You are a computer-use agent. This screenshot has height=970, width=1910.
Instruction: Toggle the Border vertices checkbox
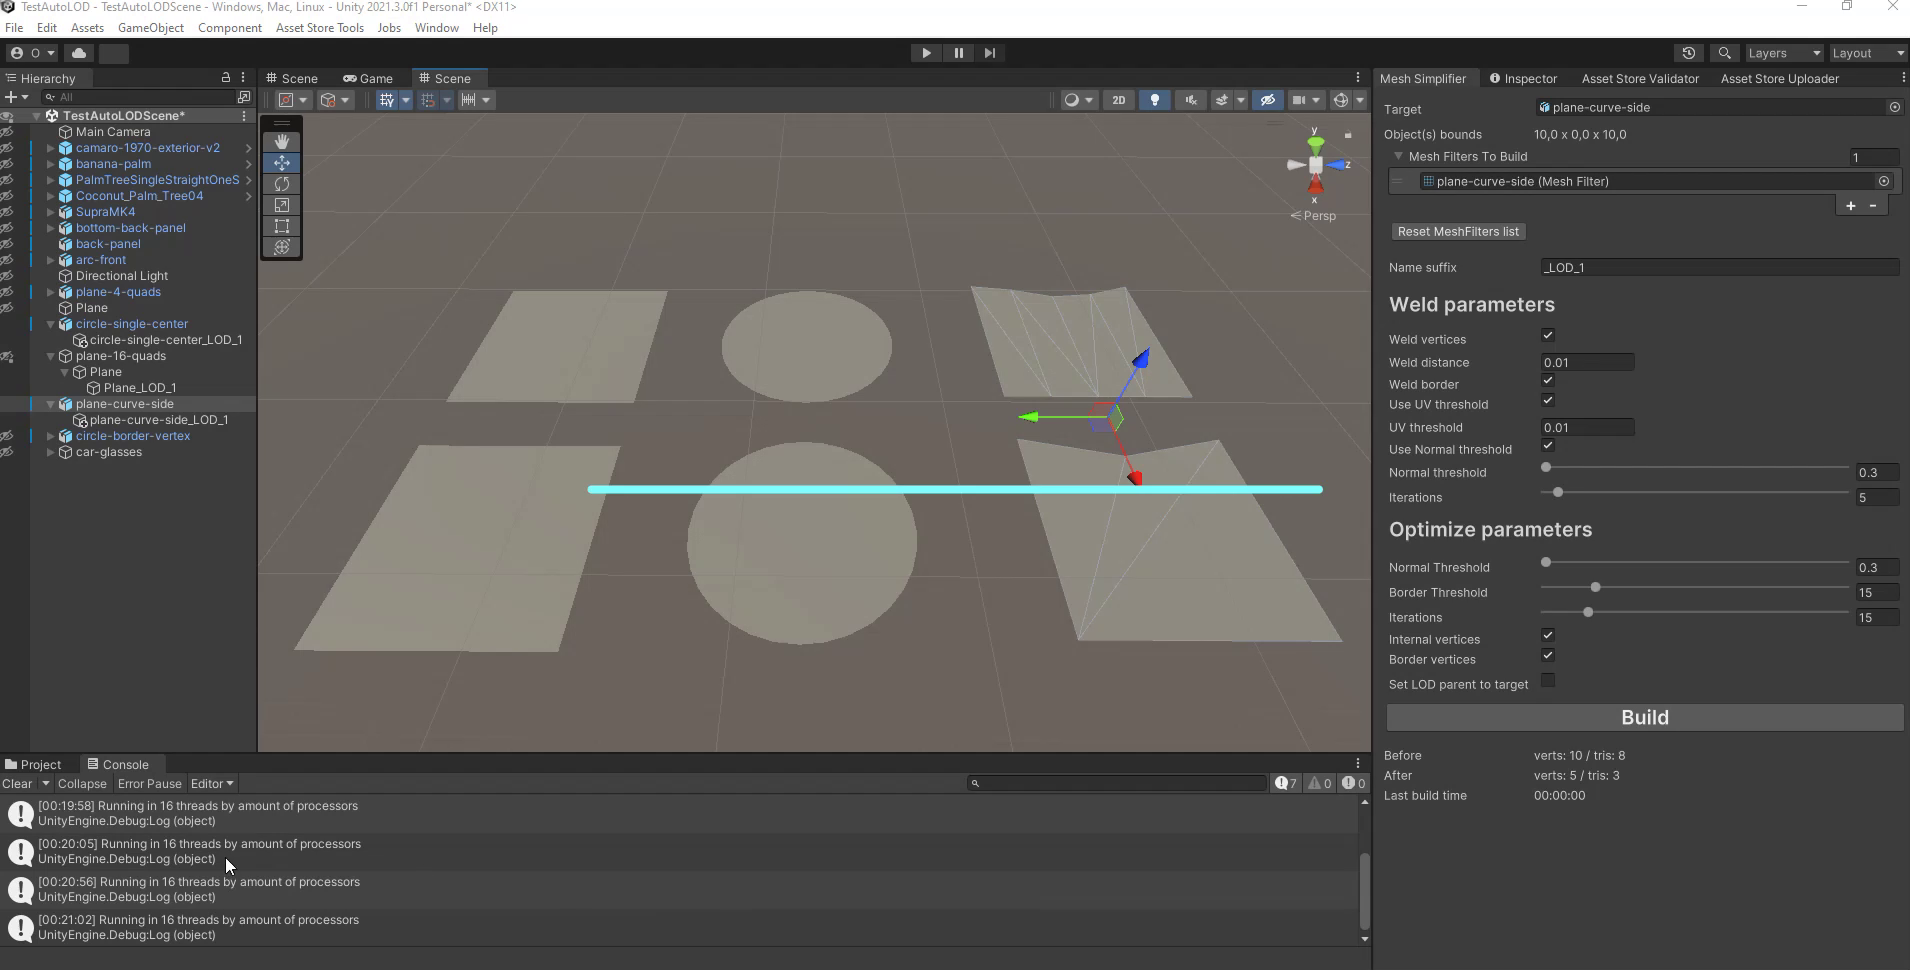click(1548, 655)
